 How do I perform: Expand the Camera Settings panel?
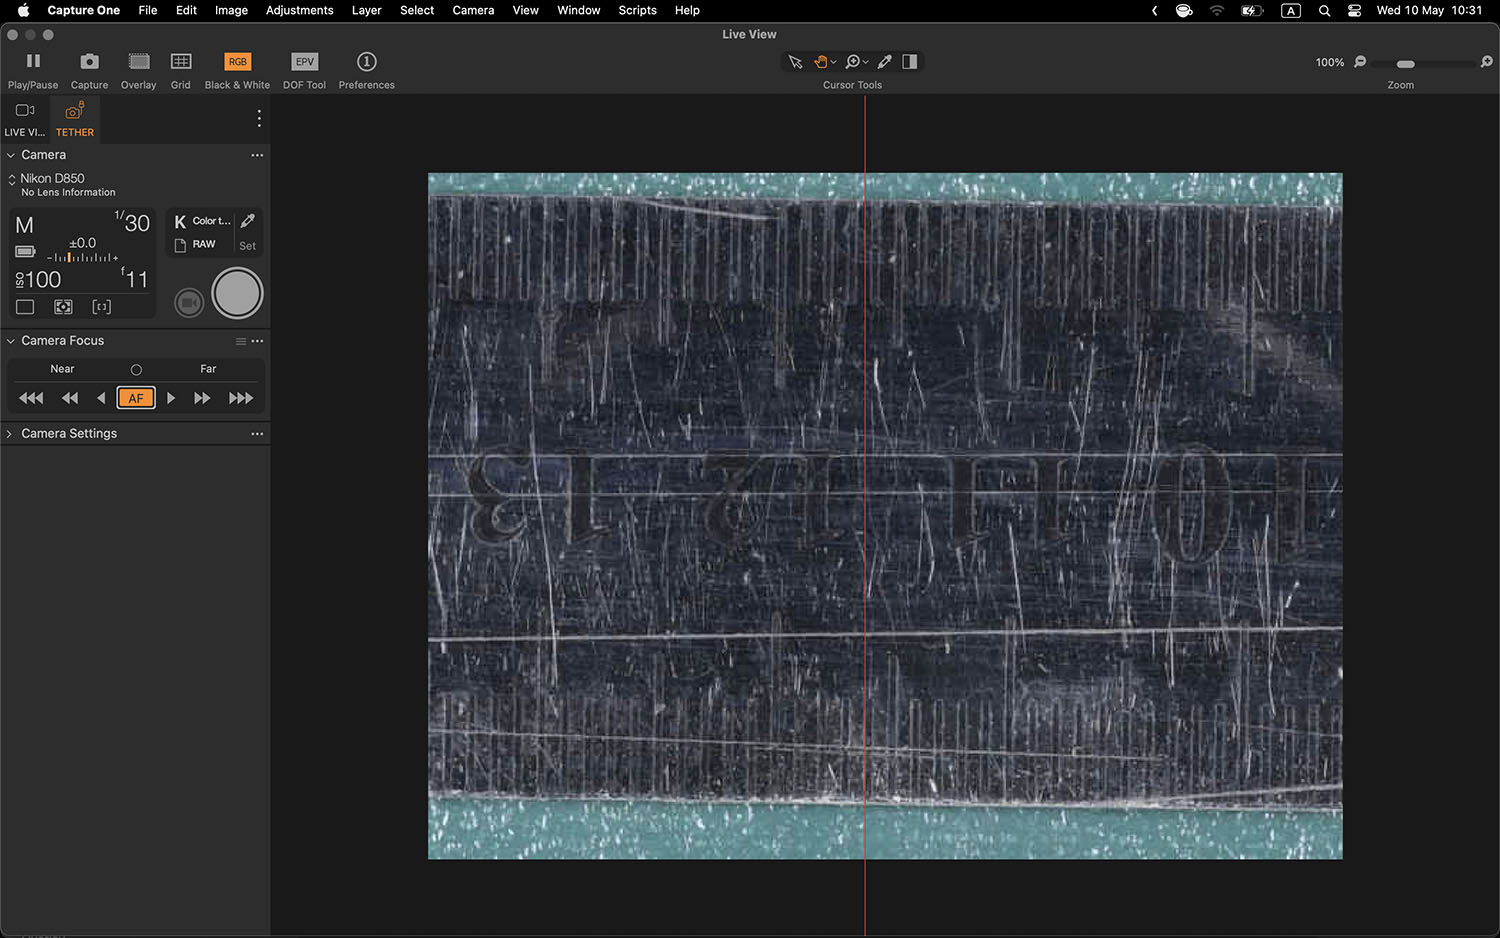(10, 434)
